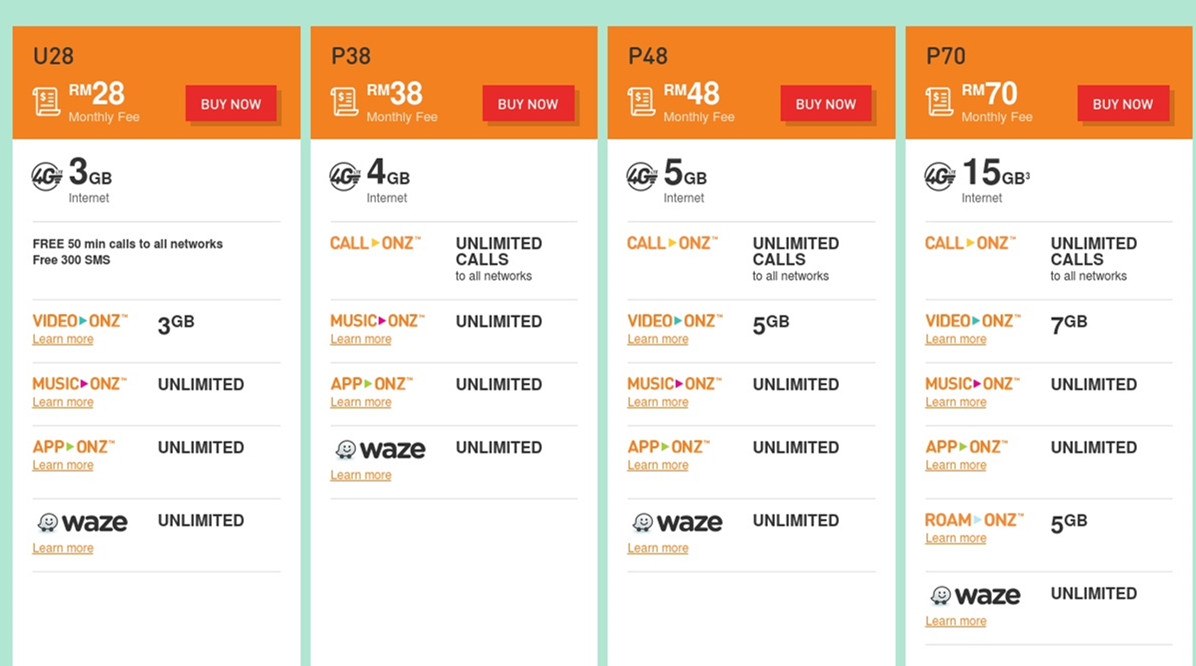
Task: Click the 4G icon next to 4GB
Action: (344, 176)
